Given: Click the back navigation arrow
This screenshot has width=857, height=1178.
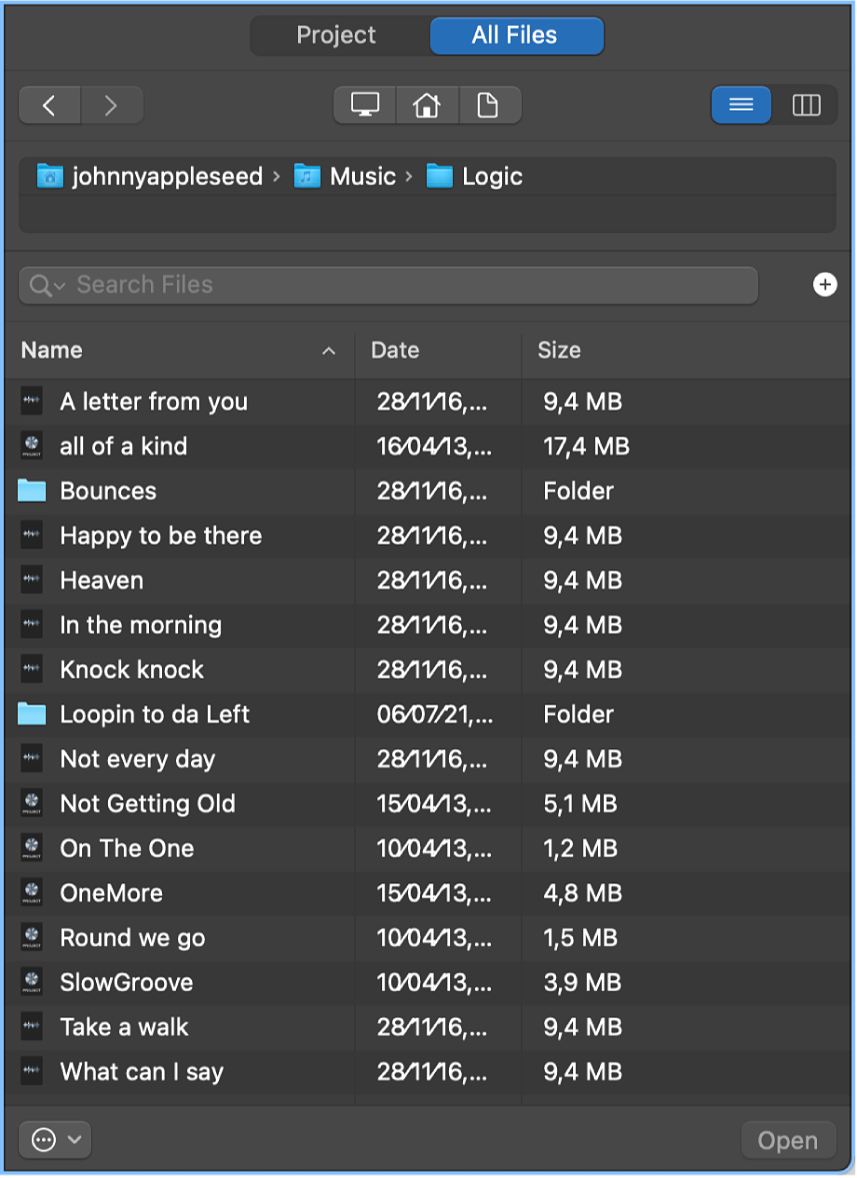Looking at the screenshot, I should tap(49, 105).
